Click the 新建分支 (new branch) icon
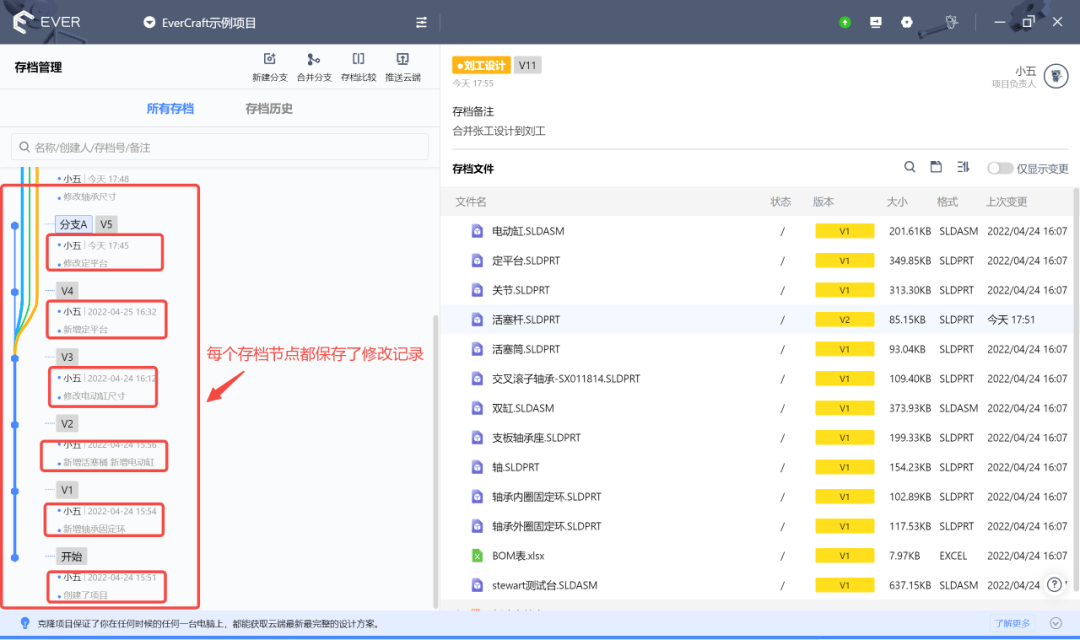This screenshot has height=640, width=1080. tap(269, 59)
